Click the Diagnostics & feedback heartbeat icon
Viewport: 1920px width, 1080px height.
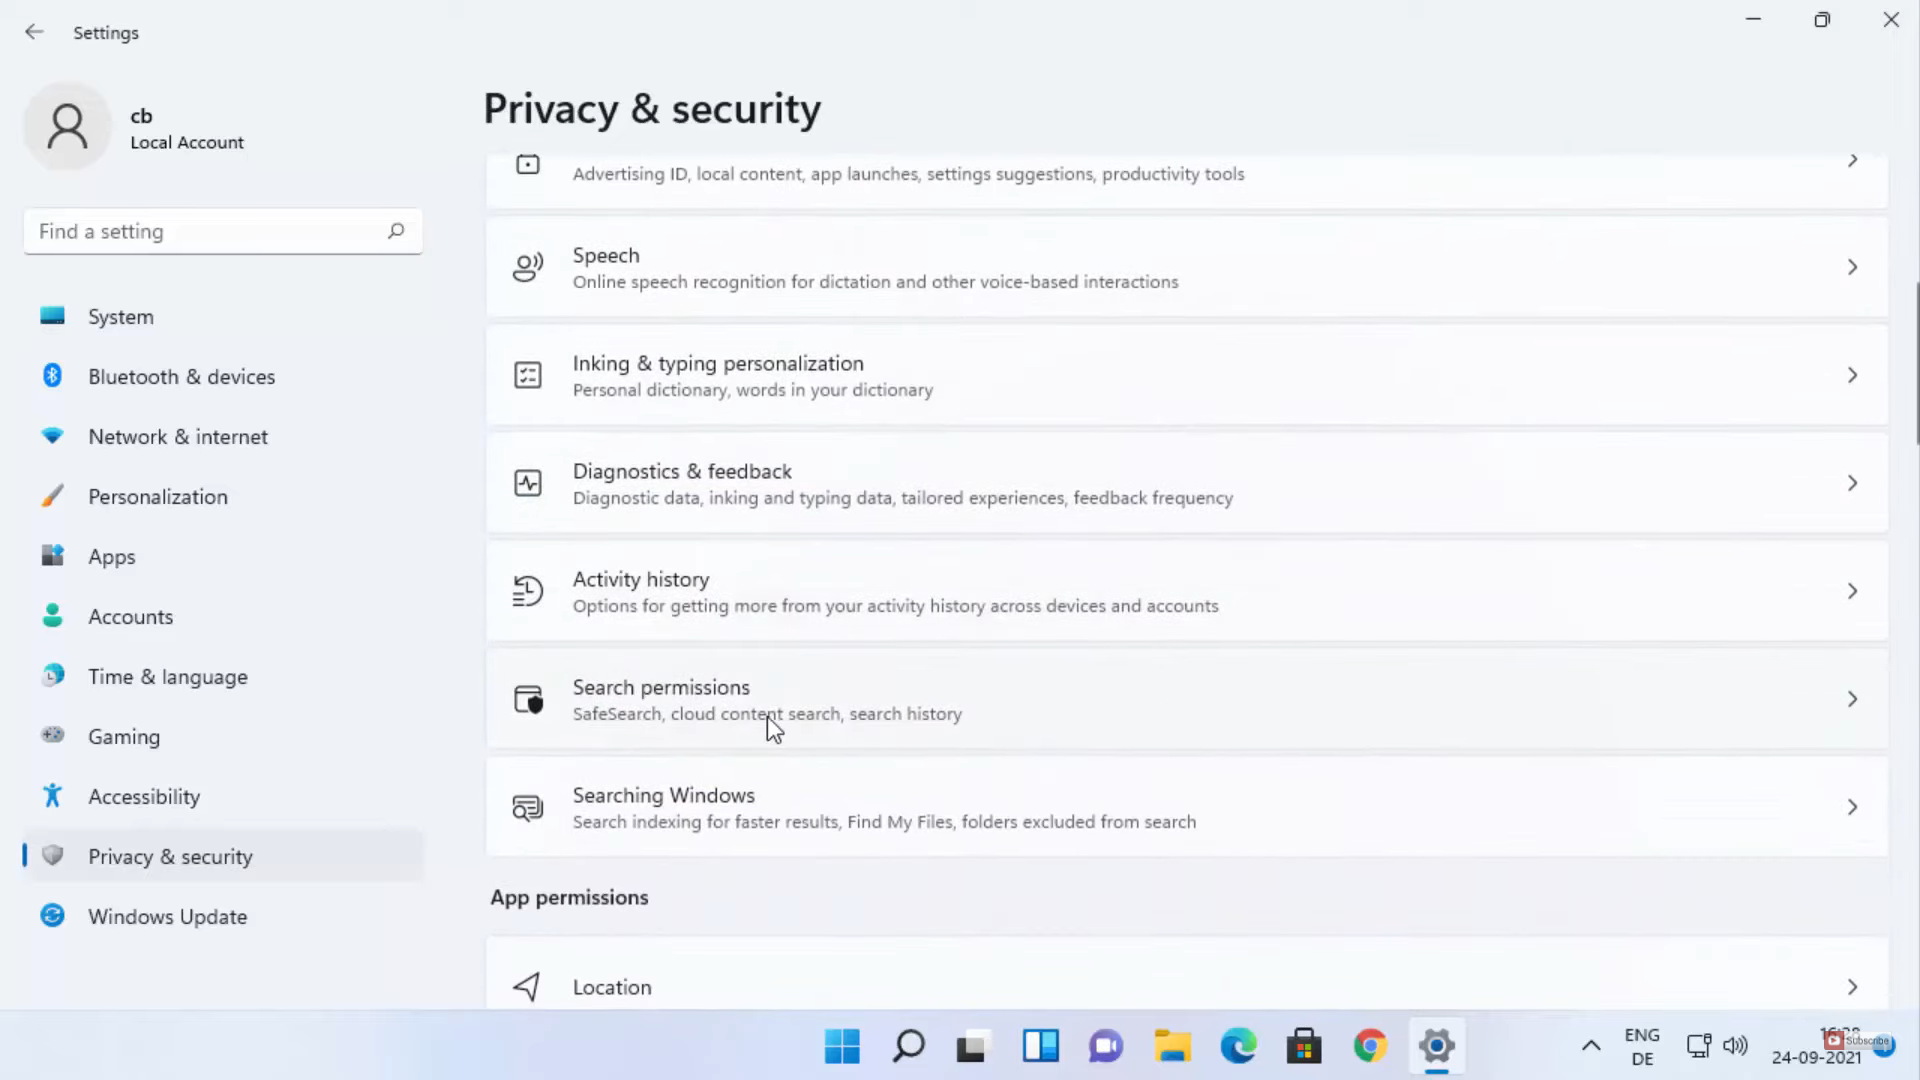(527, 483)
